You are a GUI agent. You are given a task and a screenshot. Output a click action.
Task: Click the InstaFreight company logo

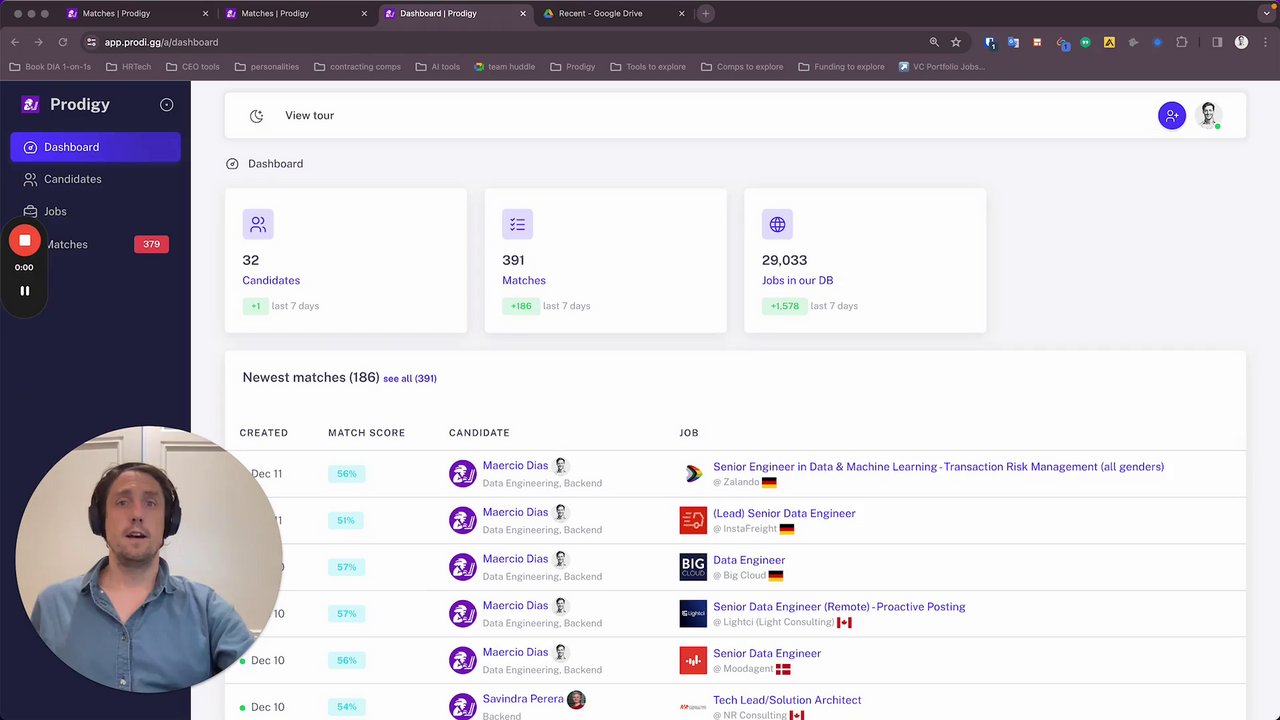693,520
